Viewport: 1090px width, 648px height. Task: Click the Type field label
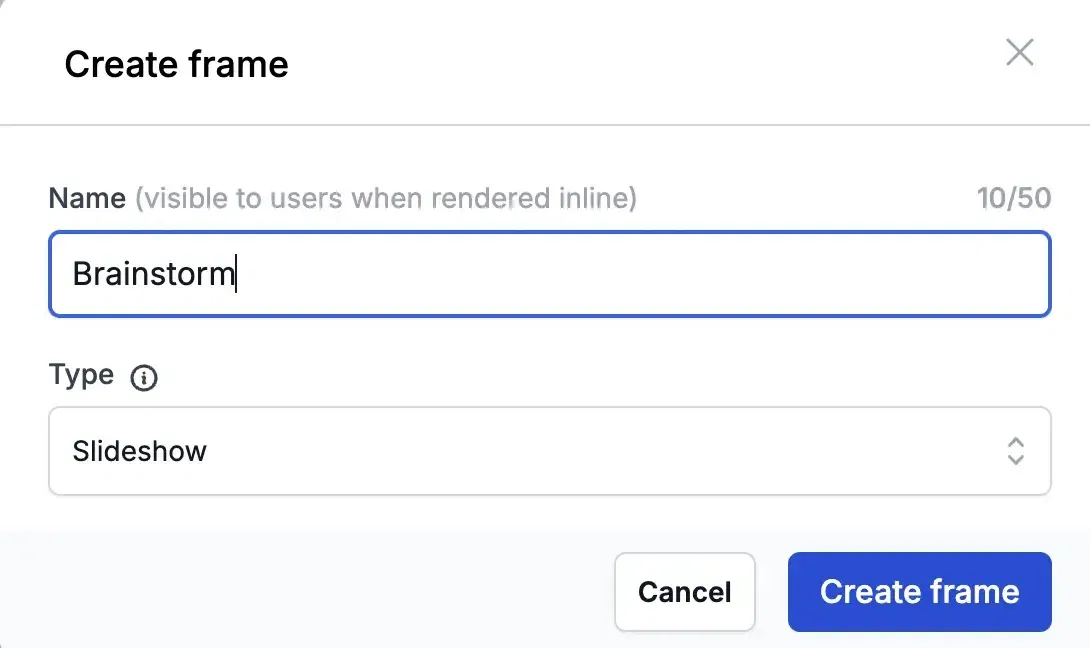[x=81, y=375]
